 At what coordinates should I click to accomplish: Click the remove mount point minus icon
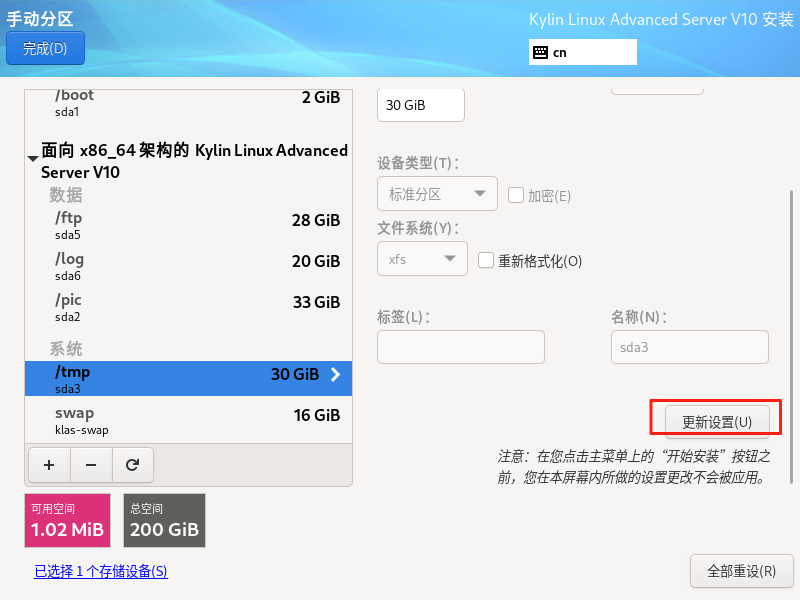(x=91, y=465)
